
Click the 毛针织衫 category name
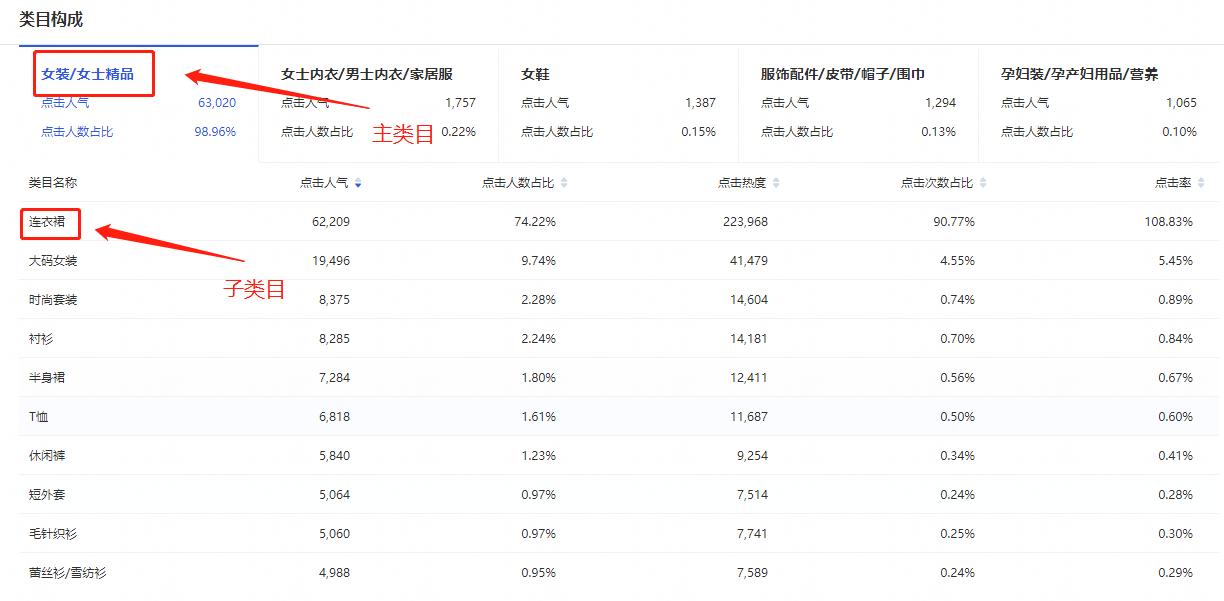tap(53, 533)
